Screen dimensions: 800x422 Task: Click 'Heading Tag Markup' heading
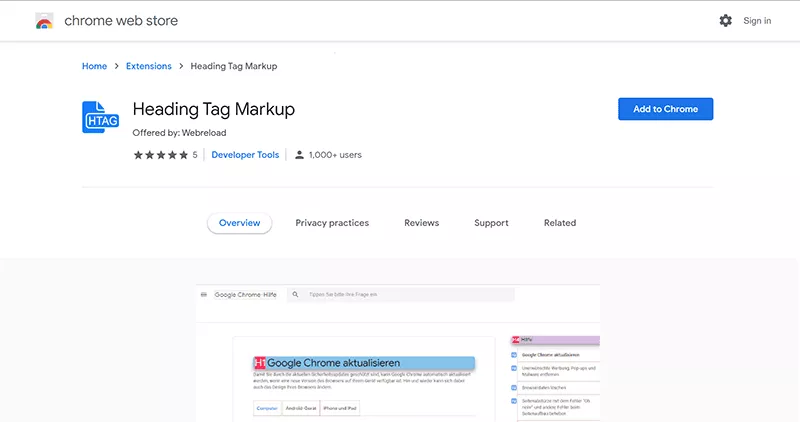click(x=214, y=109)
